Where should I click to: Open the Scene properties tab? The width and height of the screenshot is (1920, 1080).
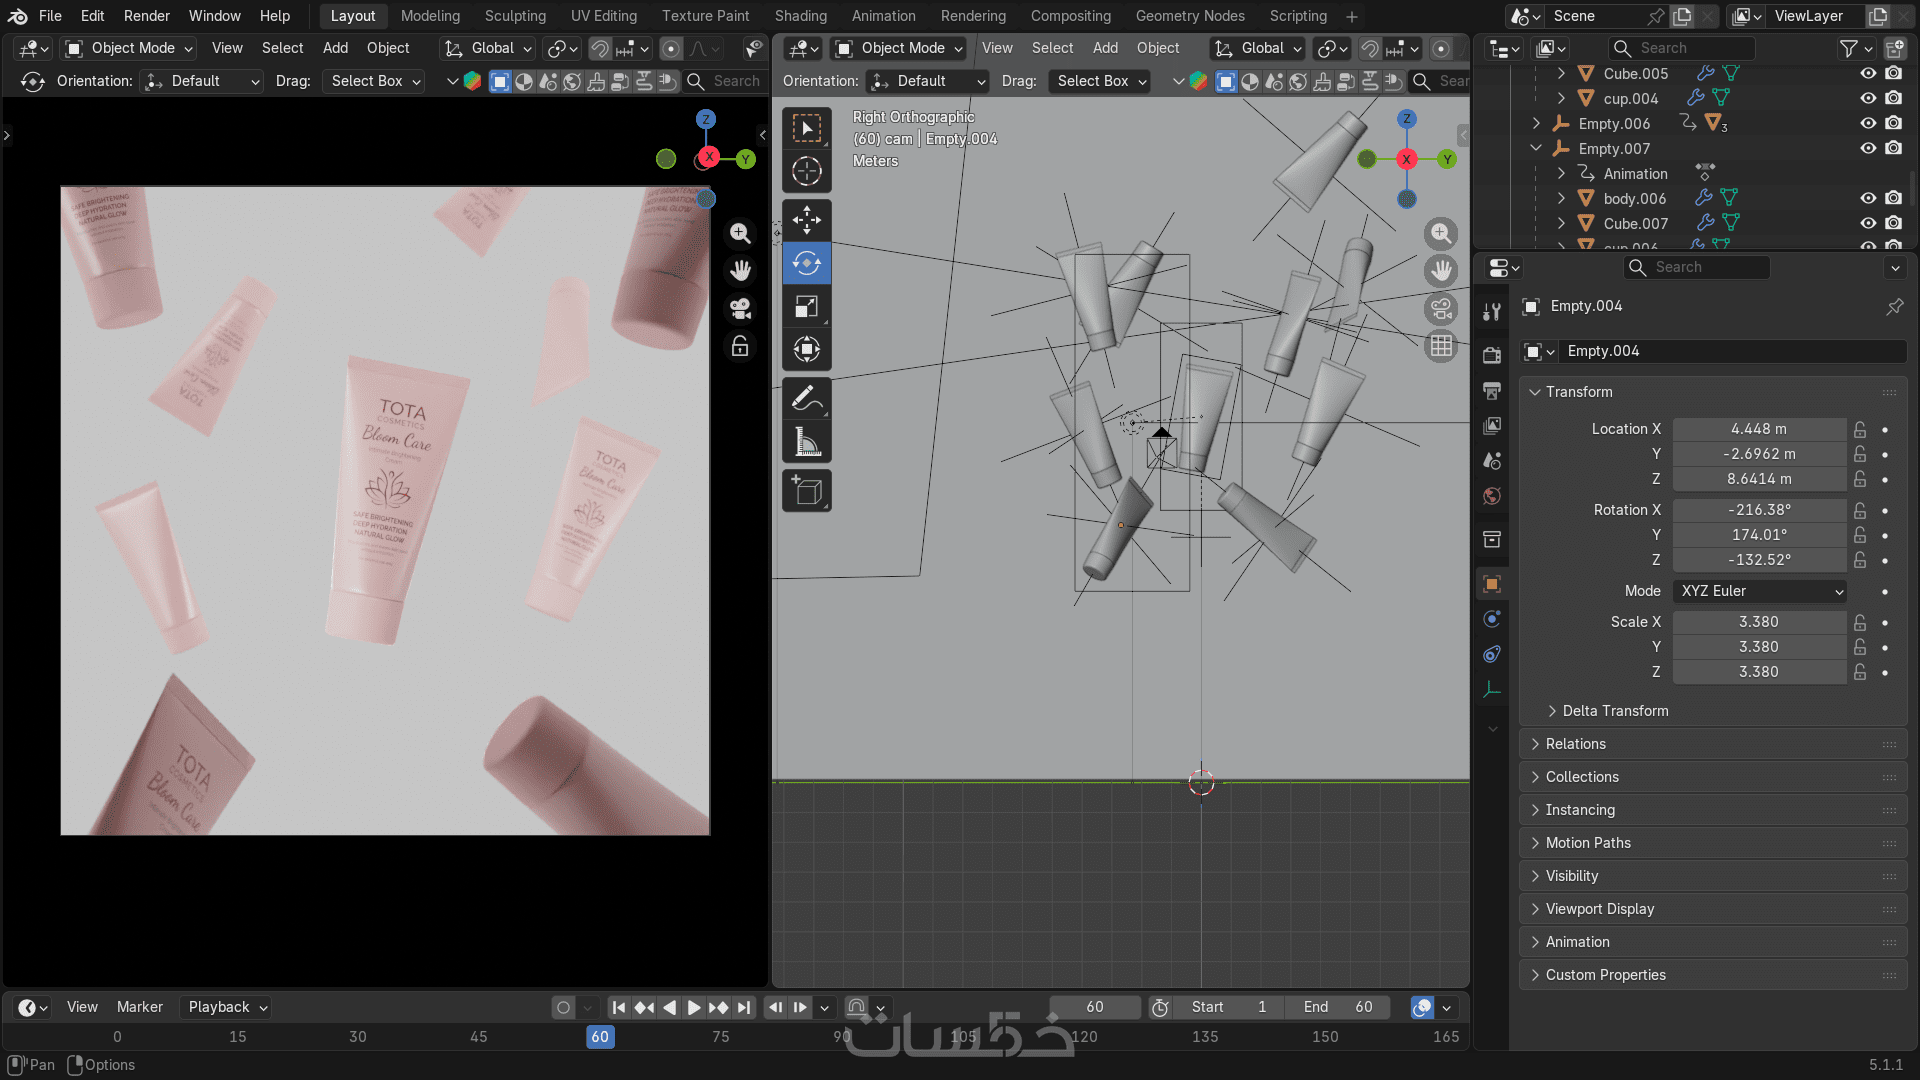[x=1492, y=460]
